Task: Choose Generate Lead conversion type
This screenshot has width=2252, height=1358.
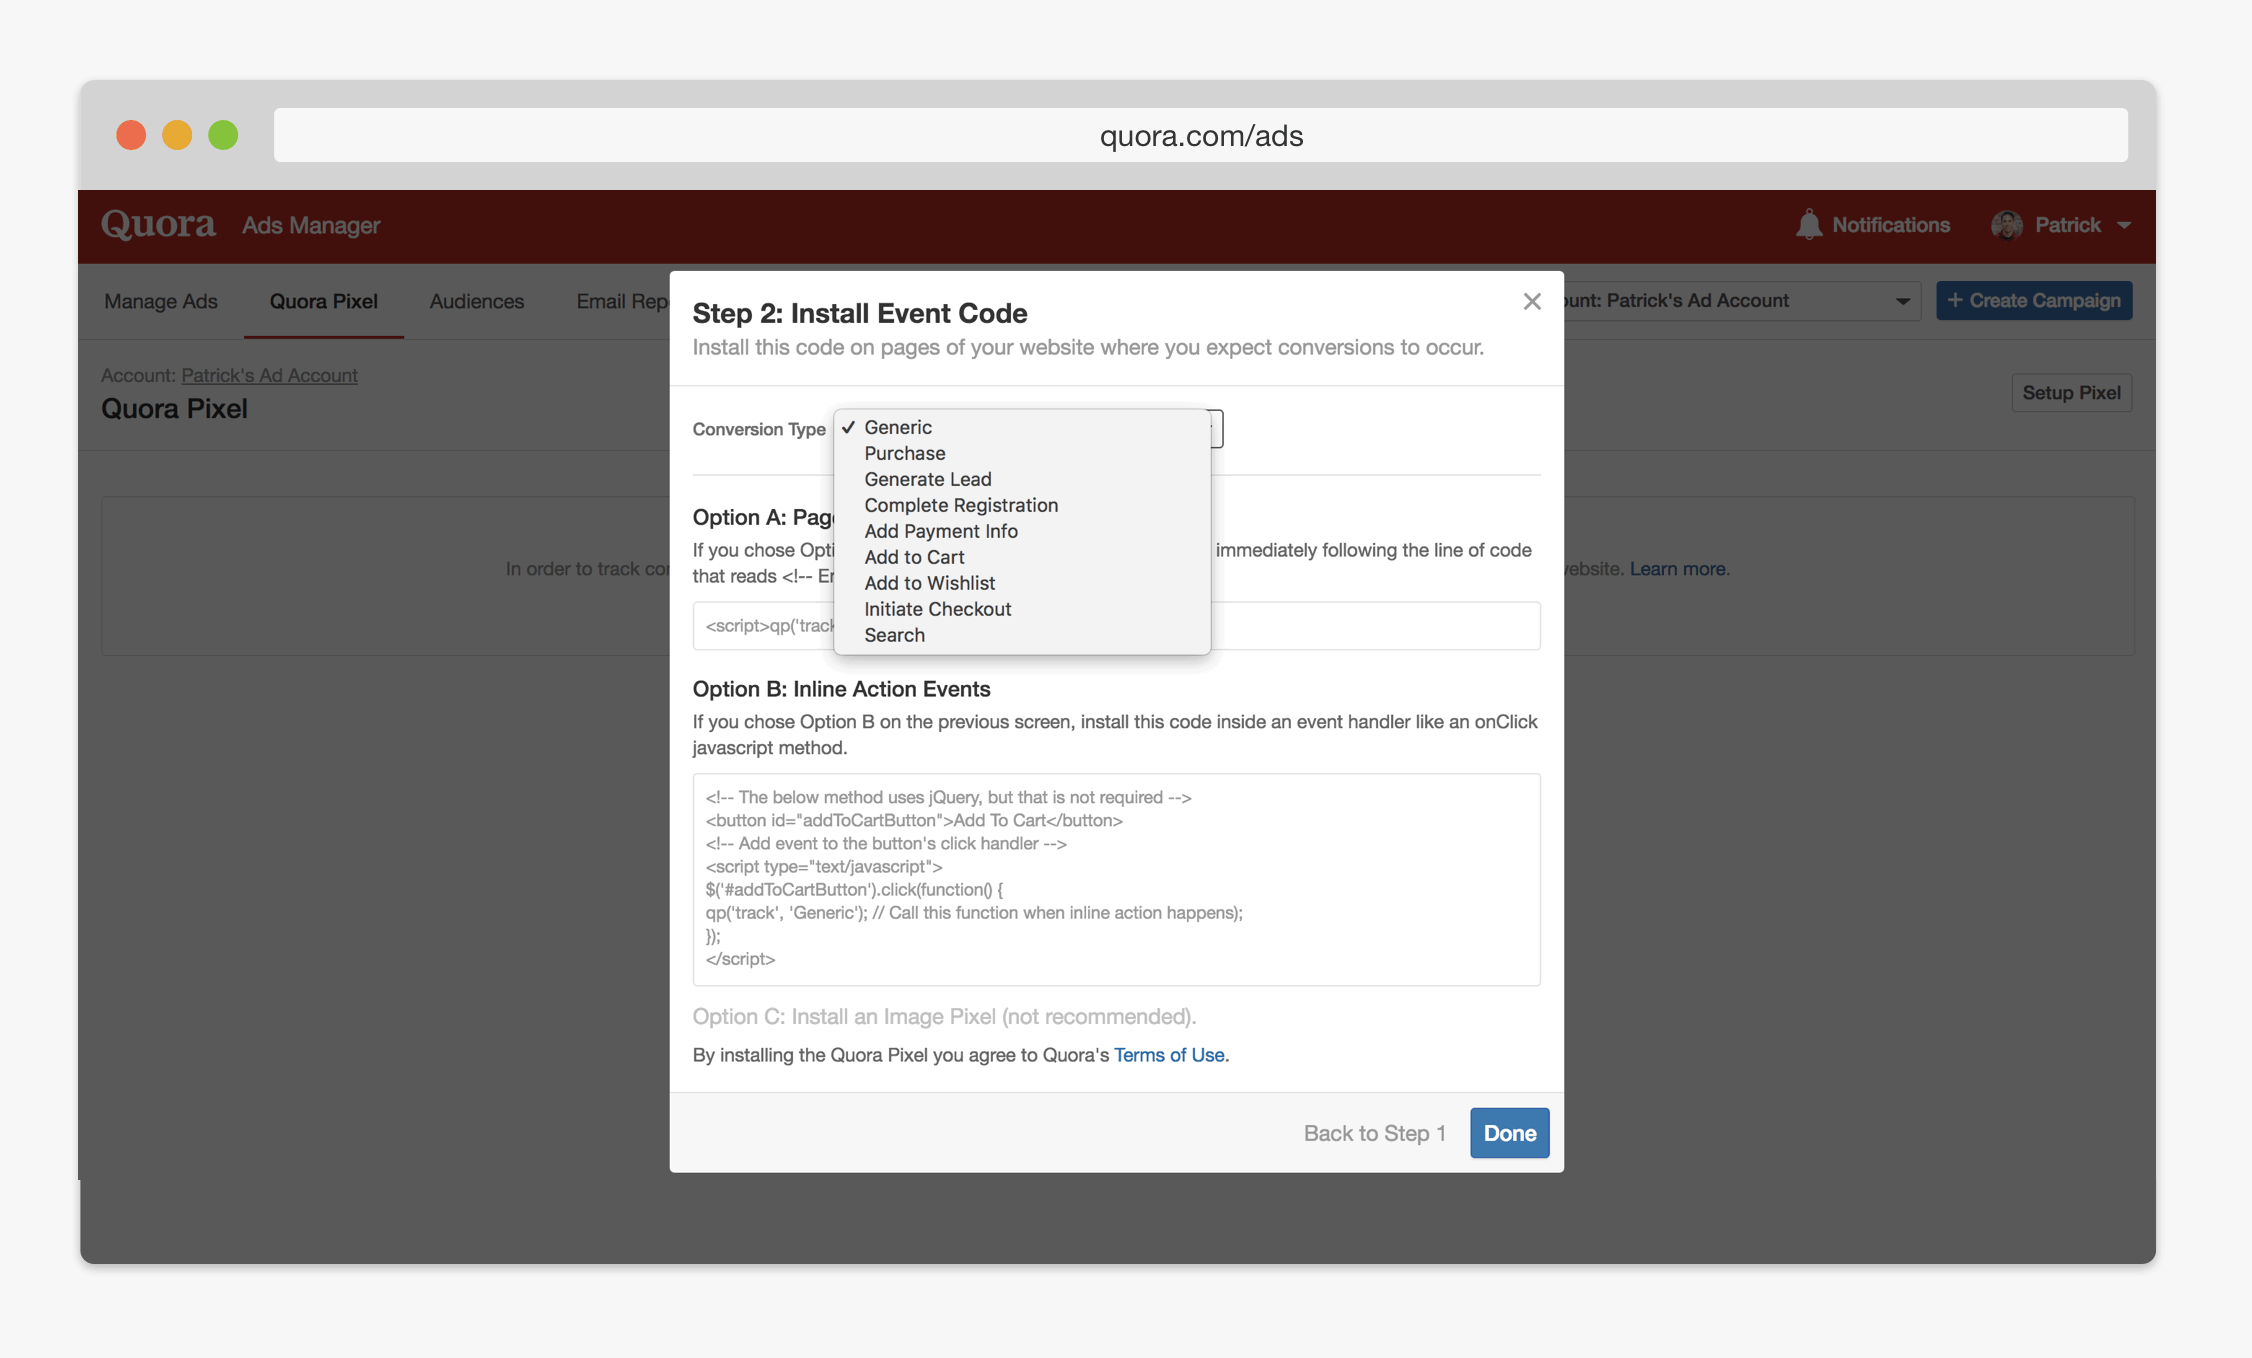Action: point(1021,479)
